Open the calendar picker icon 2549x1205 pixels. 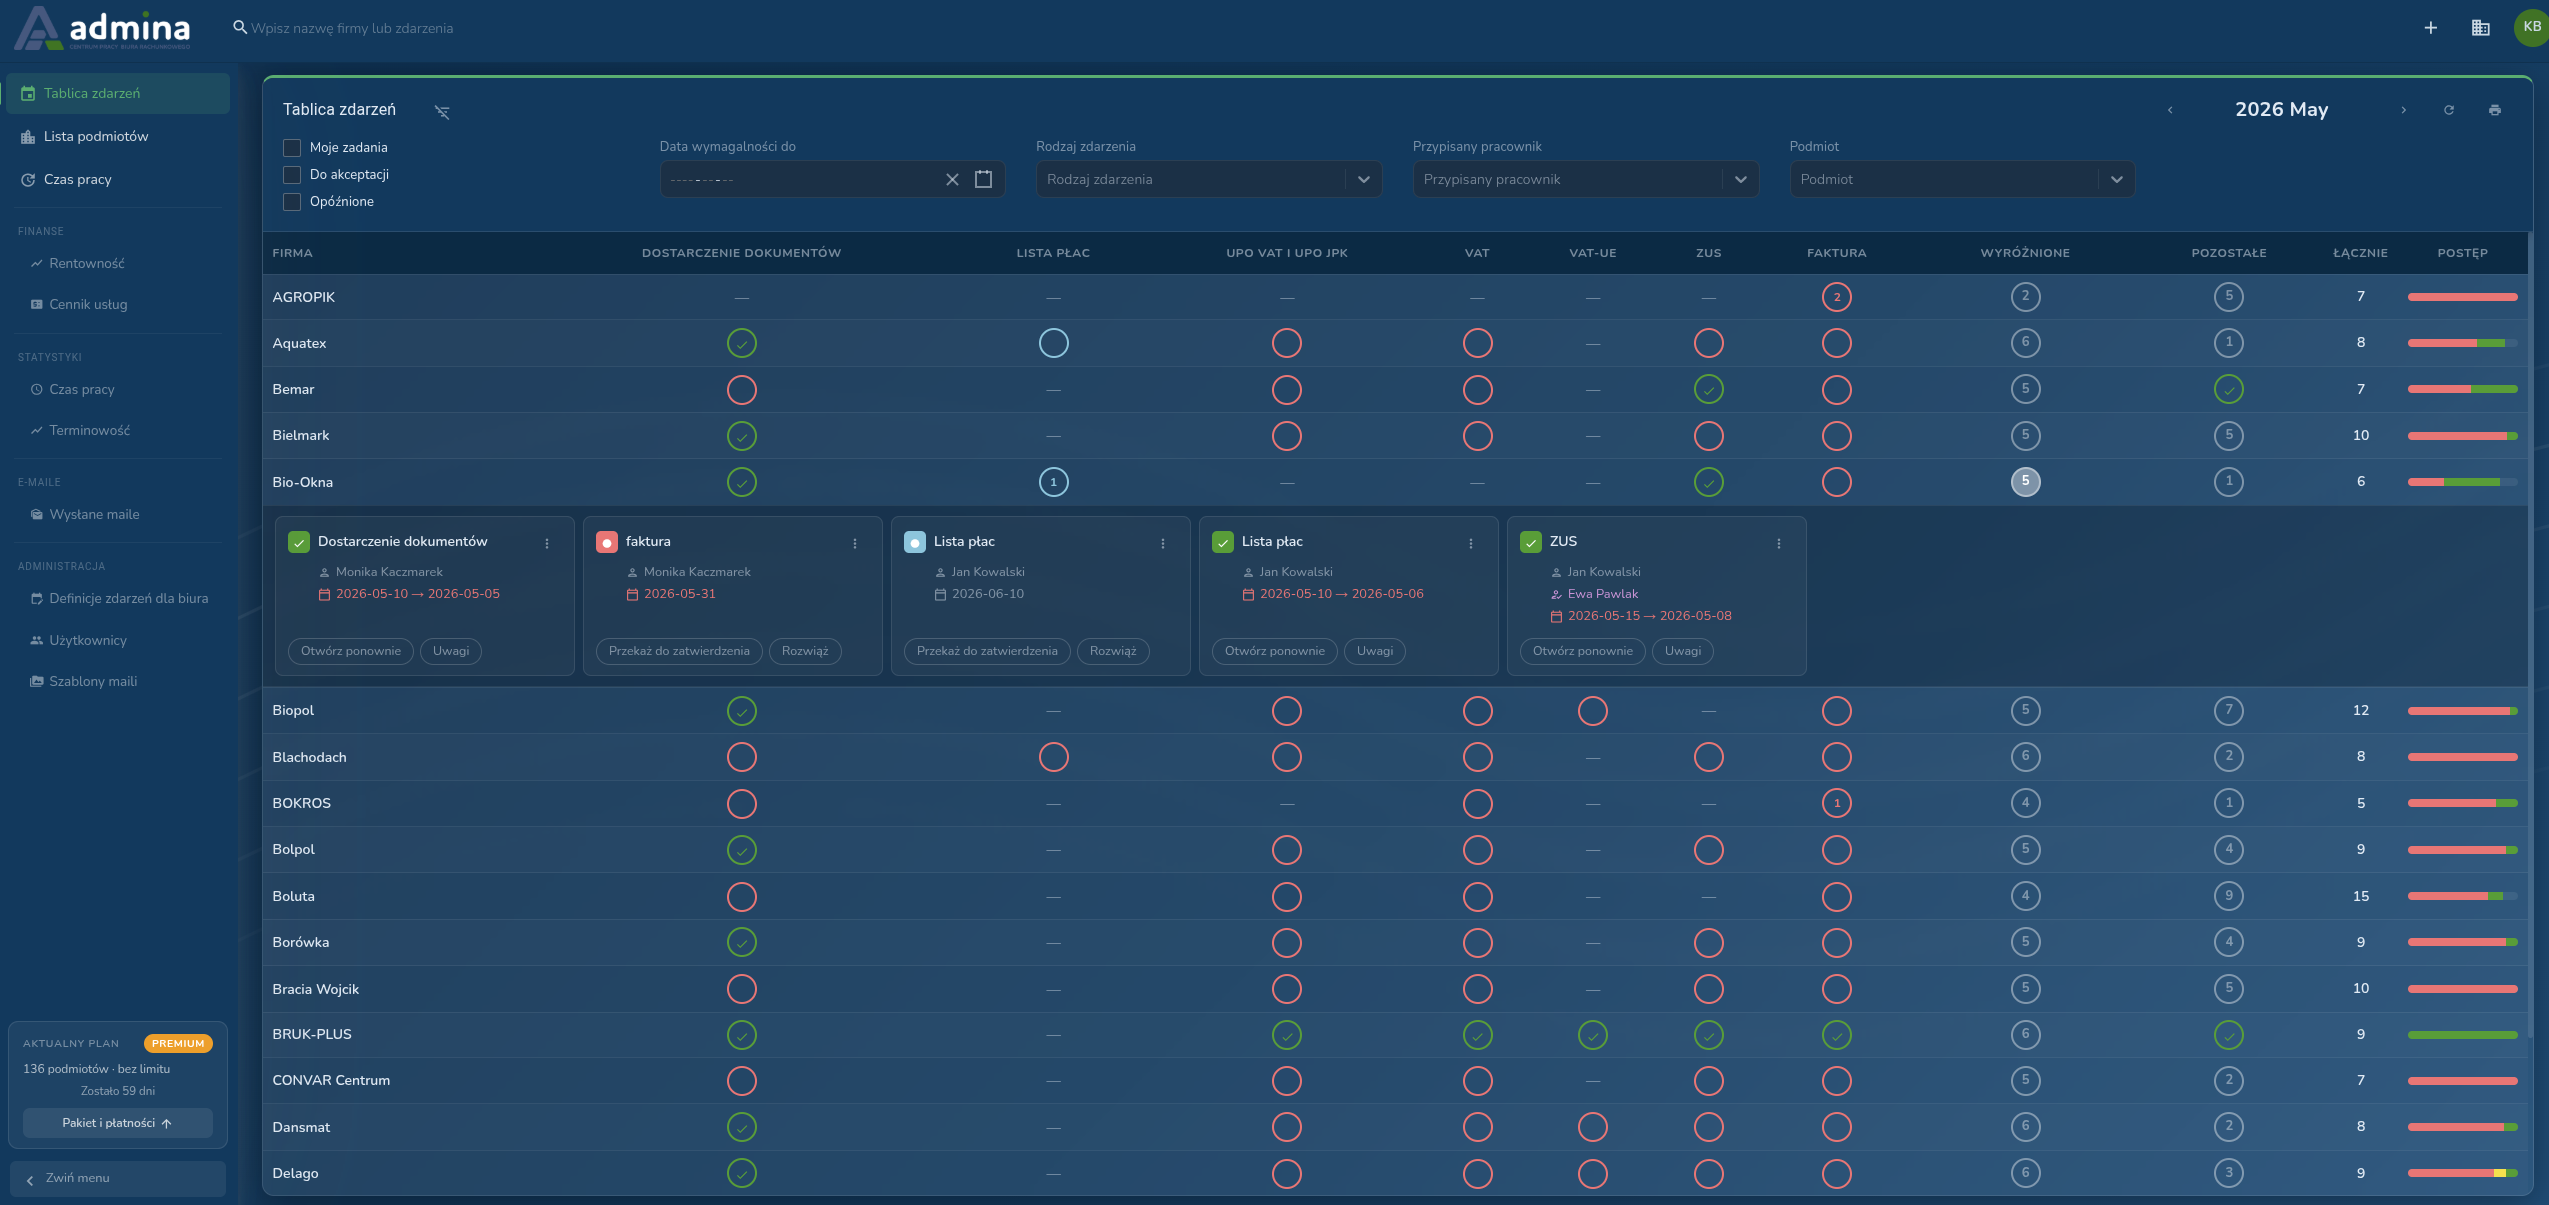coord(983,179)
